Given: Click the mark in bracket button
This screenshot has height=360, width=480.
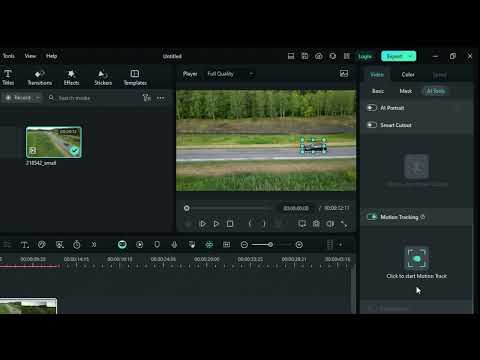Looking at the screenshot, I should point(250,224).
